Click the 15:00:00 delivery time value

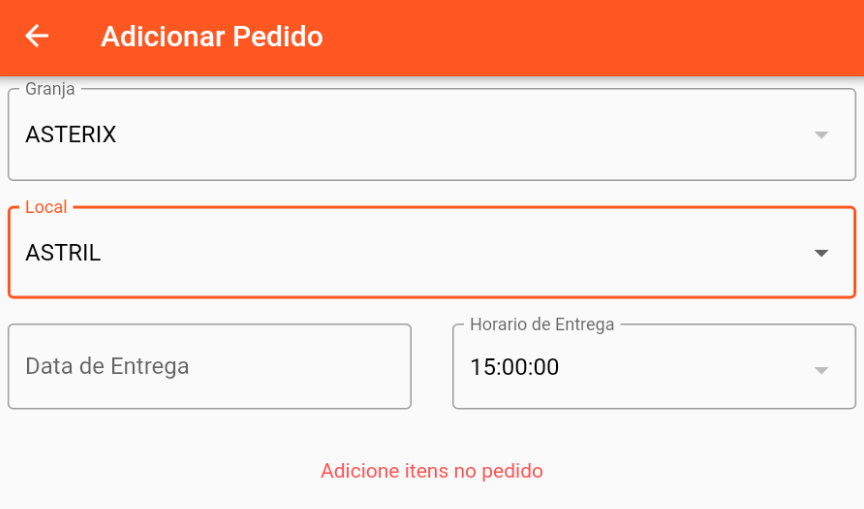pyautogui.click(x=514, y=367)
